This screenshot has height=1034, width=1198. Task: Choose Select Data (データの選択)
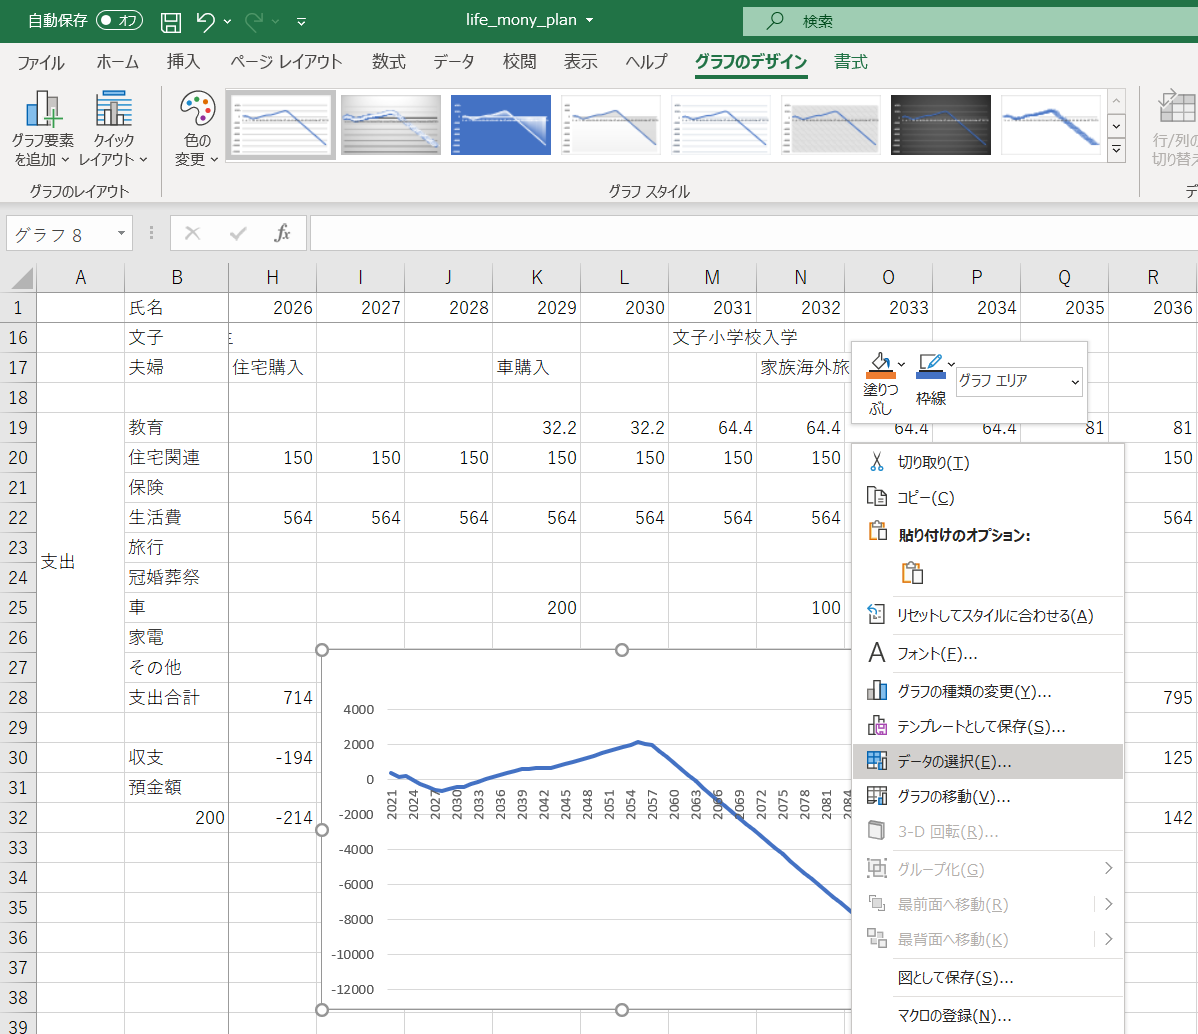[x=987, y=761]
